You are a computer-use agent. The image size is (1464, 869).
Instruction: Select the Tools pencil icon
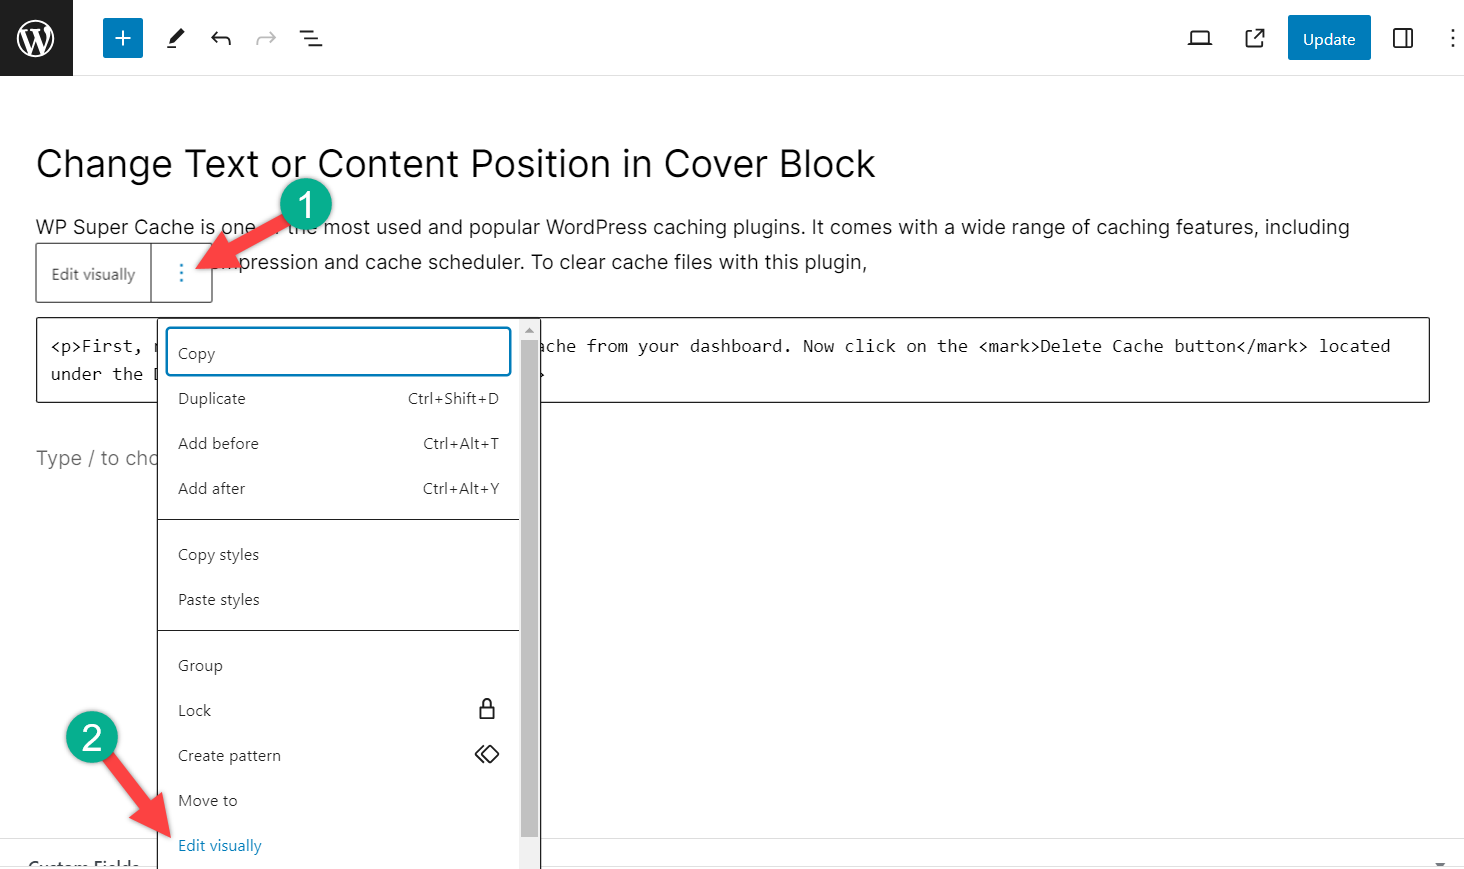coord(175,38)
